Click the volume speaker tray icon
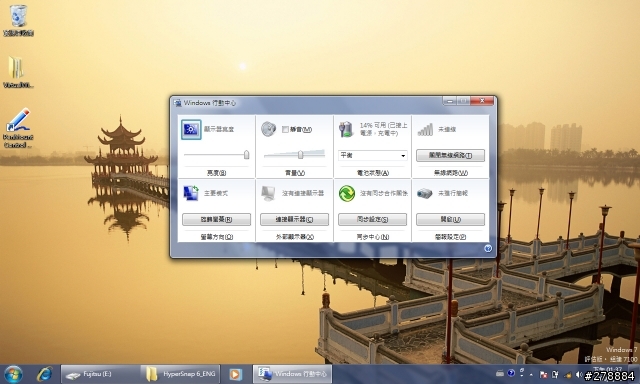This screenshot has height=384, width=640. (579, 374)
